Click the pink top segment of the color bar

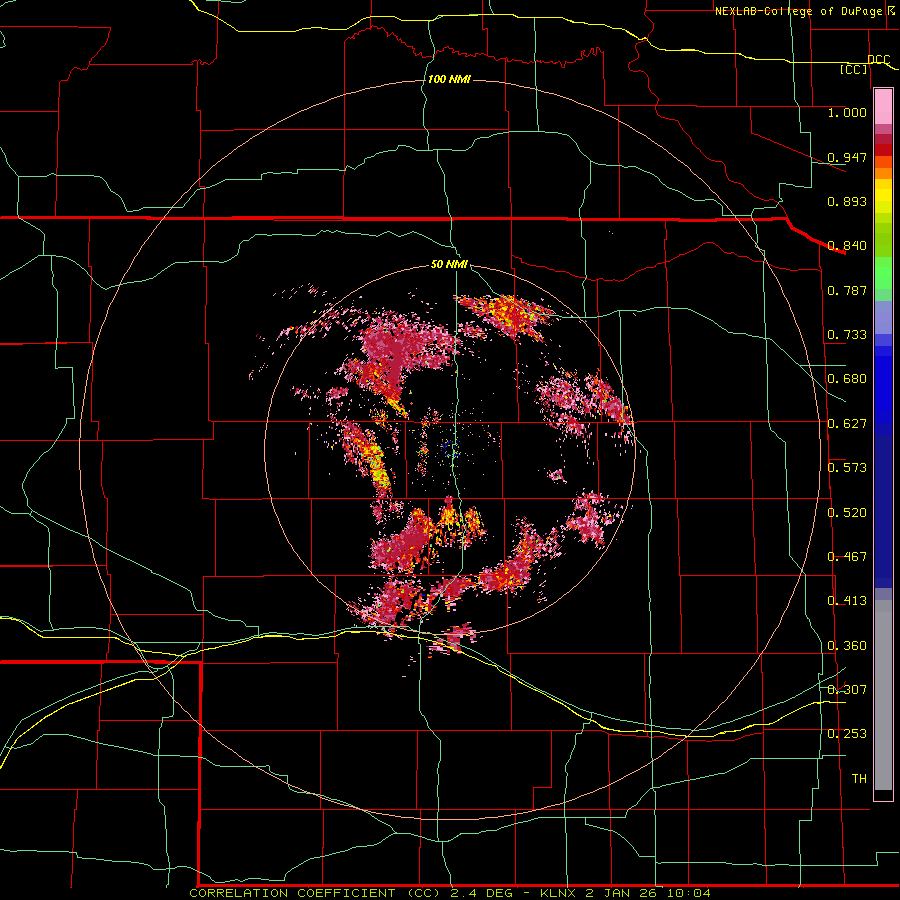(x=883, y=107)
